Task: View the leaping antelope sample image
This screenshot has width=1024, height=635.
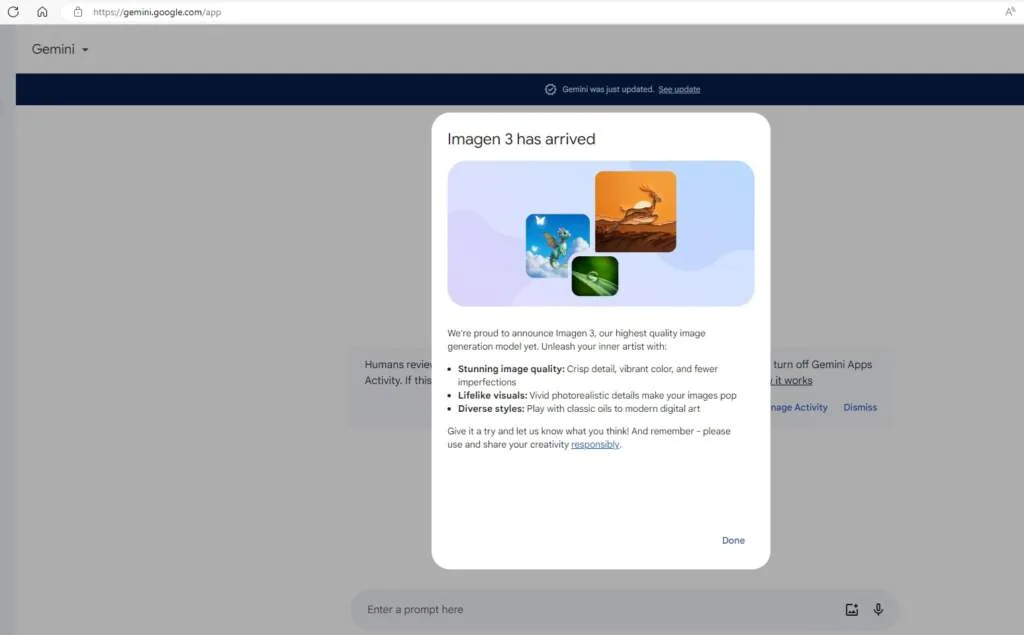Action: (x=635, y=212)
